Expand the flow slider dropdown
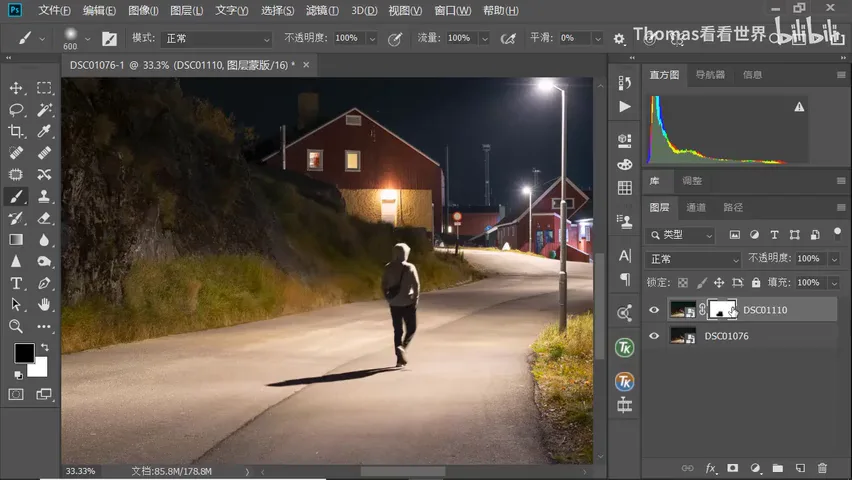 (485, 39)
